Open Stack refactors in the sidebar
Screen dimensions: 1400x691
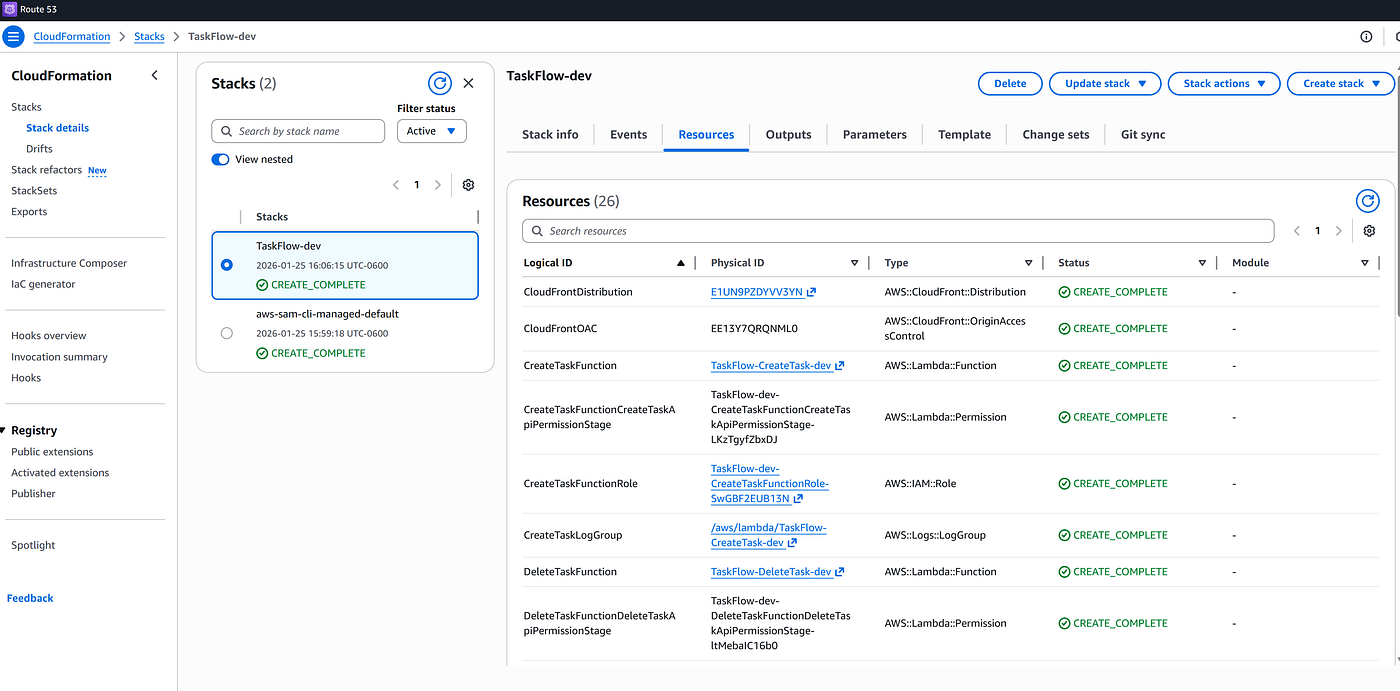point(46,170)
